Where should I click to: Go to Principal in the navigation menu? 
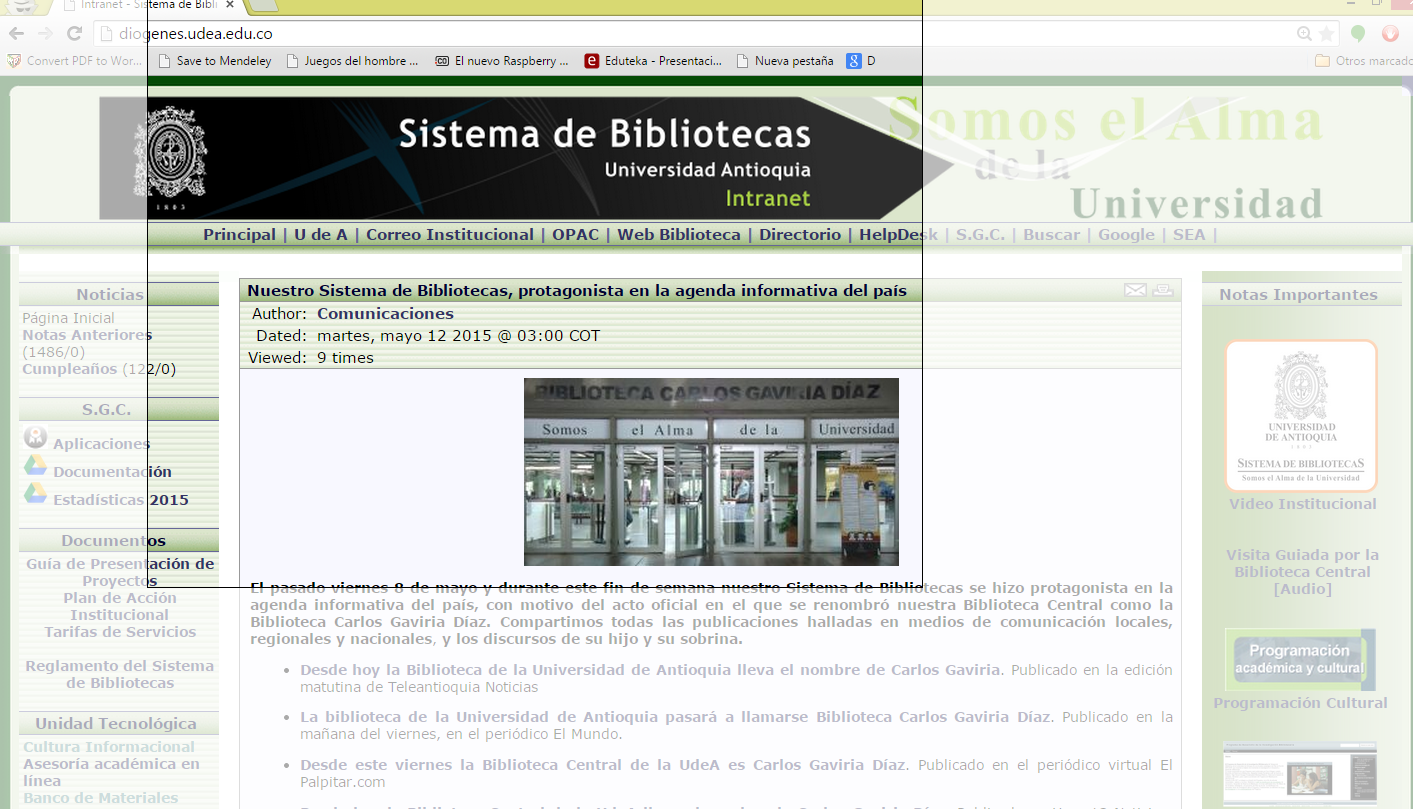click(239, 235)
